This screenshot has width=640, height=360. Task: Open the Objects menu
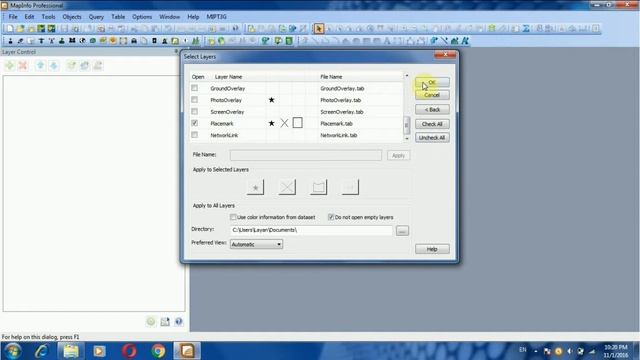pyautogui.click(x=72, y=17)
